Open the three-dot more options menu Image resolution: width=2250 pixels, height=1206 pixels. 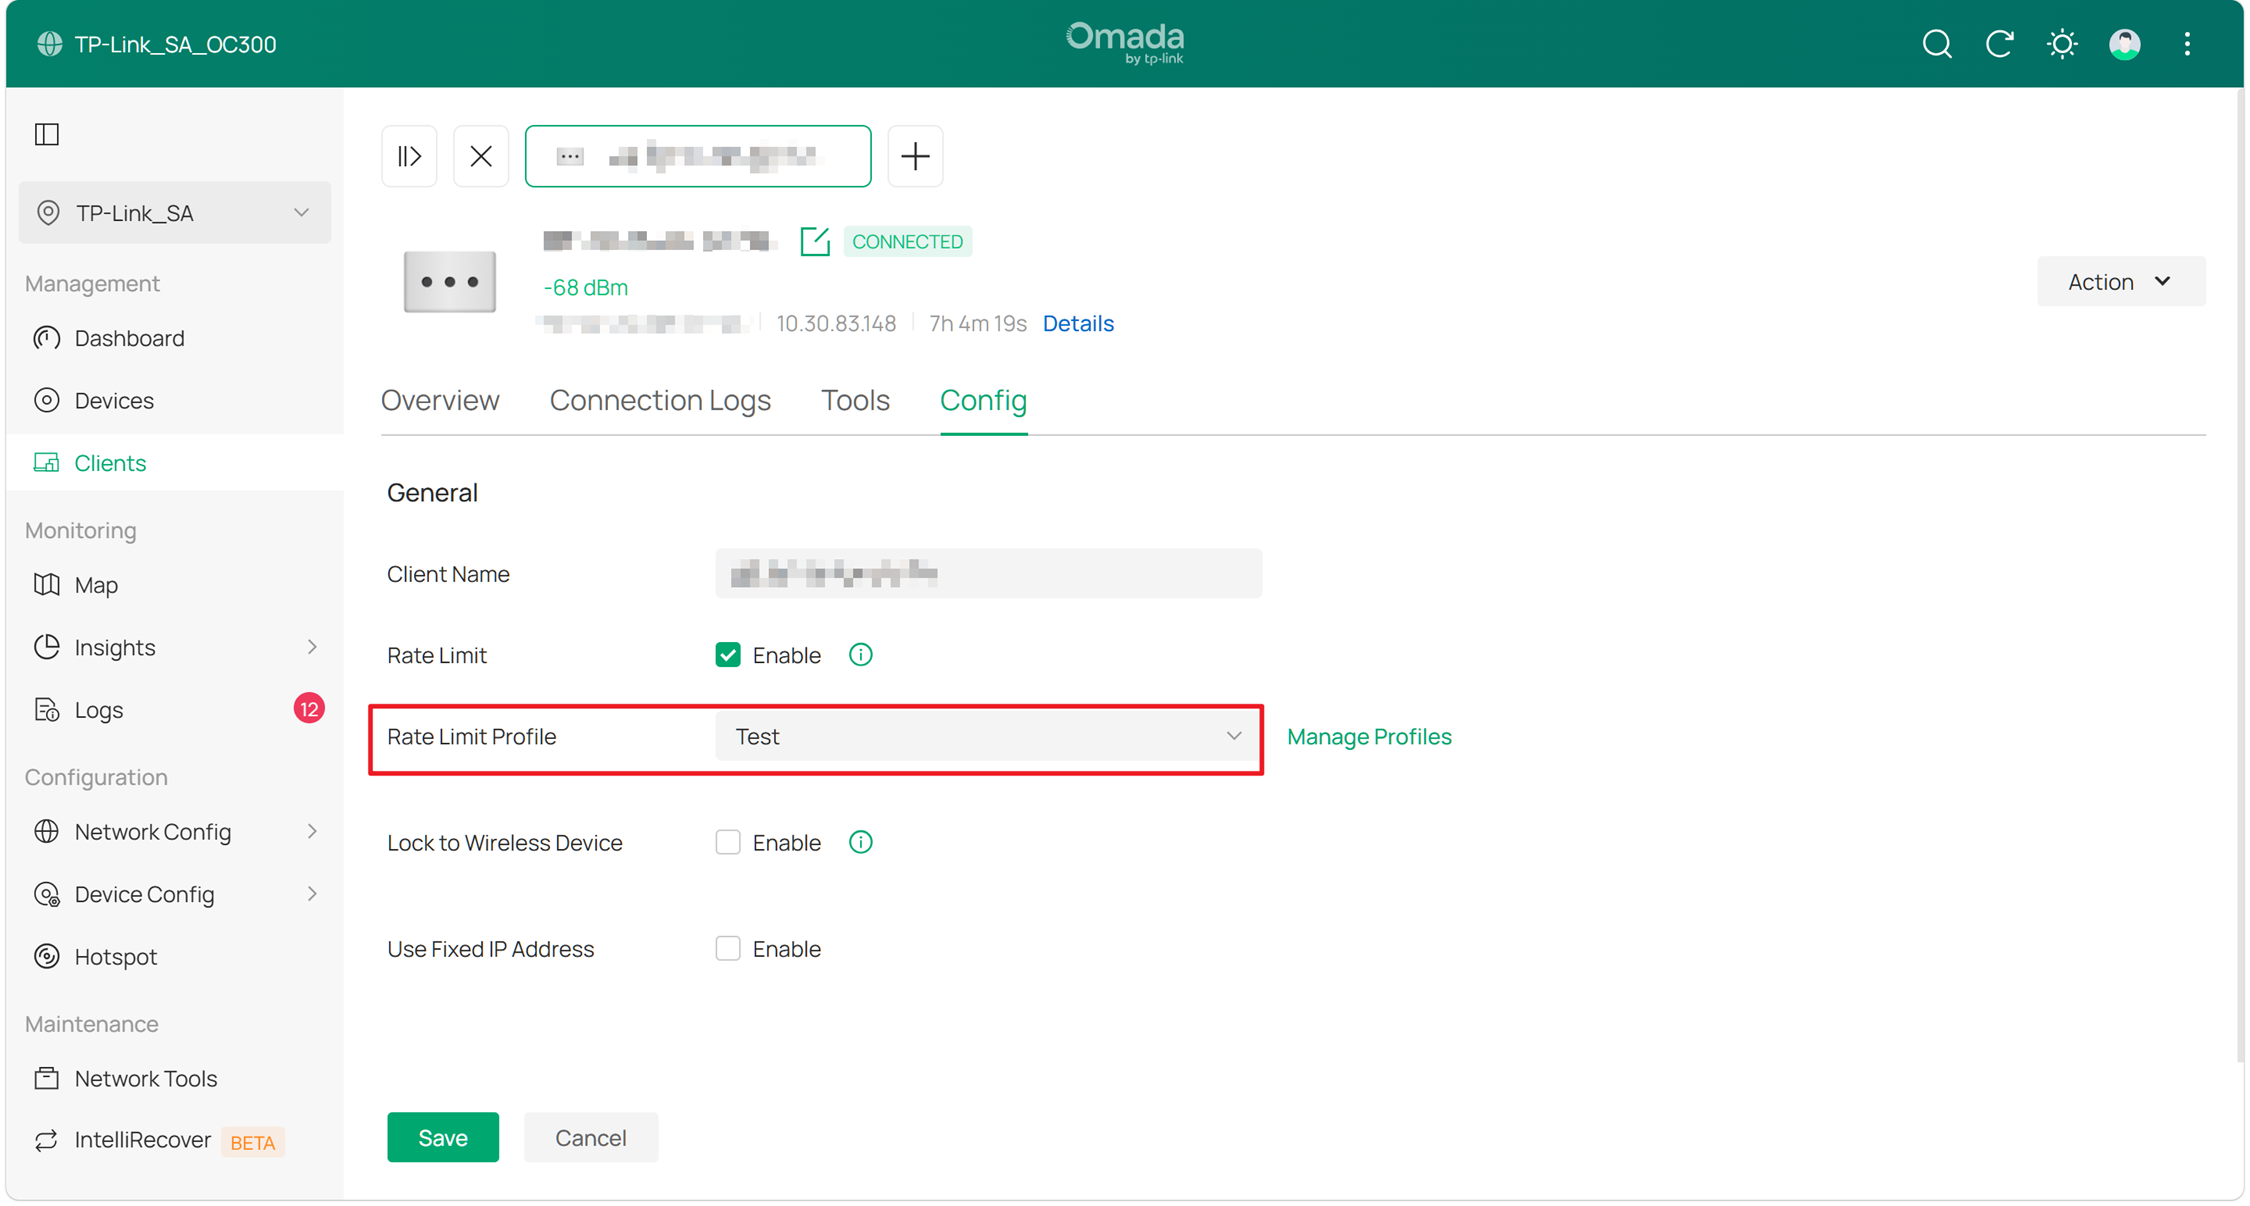coord(2187,44)
